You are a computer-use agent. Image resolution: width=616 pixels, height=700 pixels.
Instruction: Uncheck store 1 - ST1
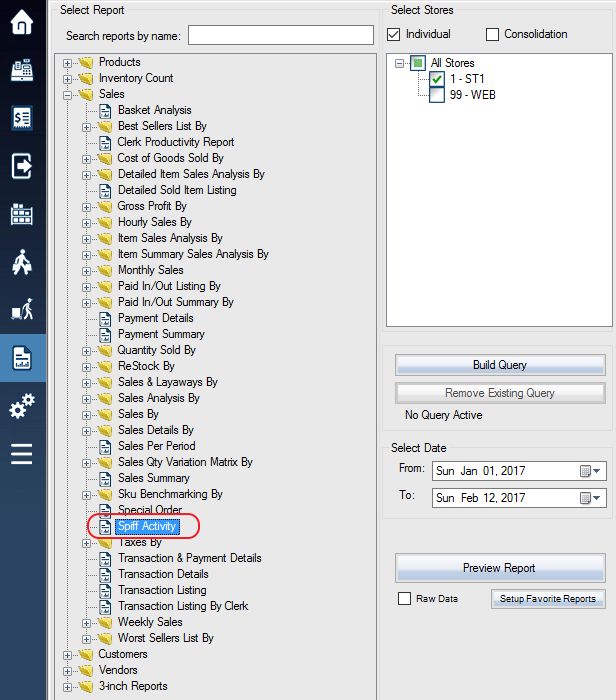[437, 79]
